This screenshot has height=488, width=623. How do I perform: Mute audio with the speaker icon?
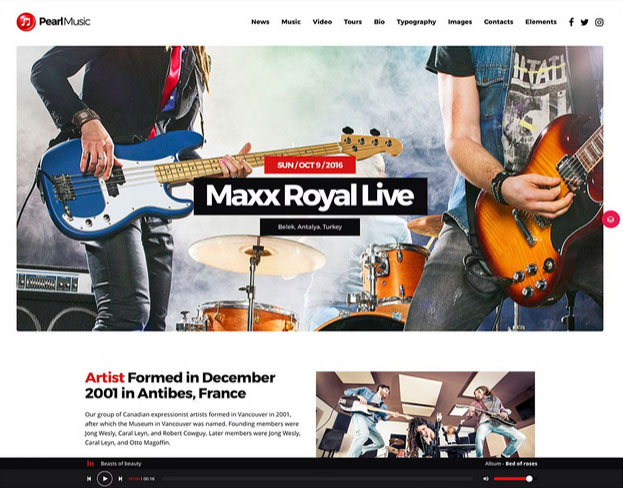point(486,478)
